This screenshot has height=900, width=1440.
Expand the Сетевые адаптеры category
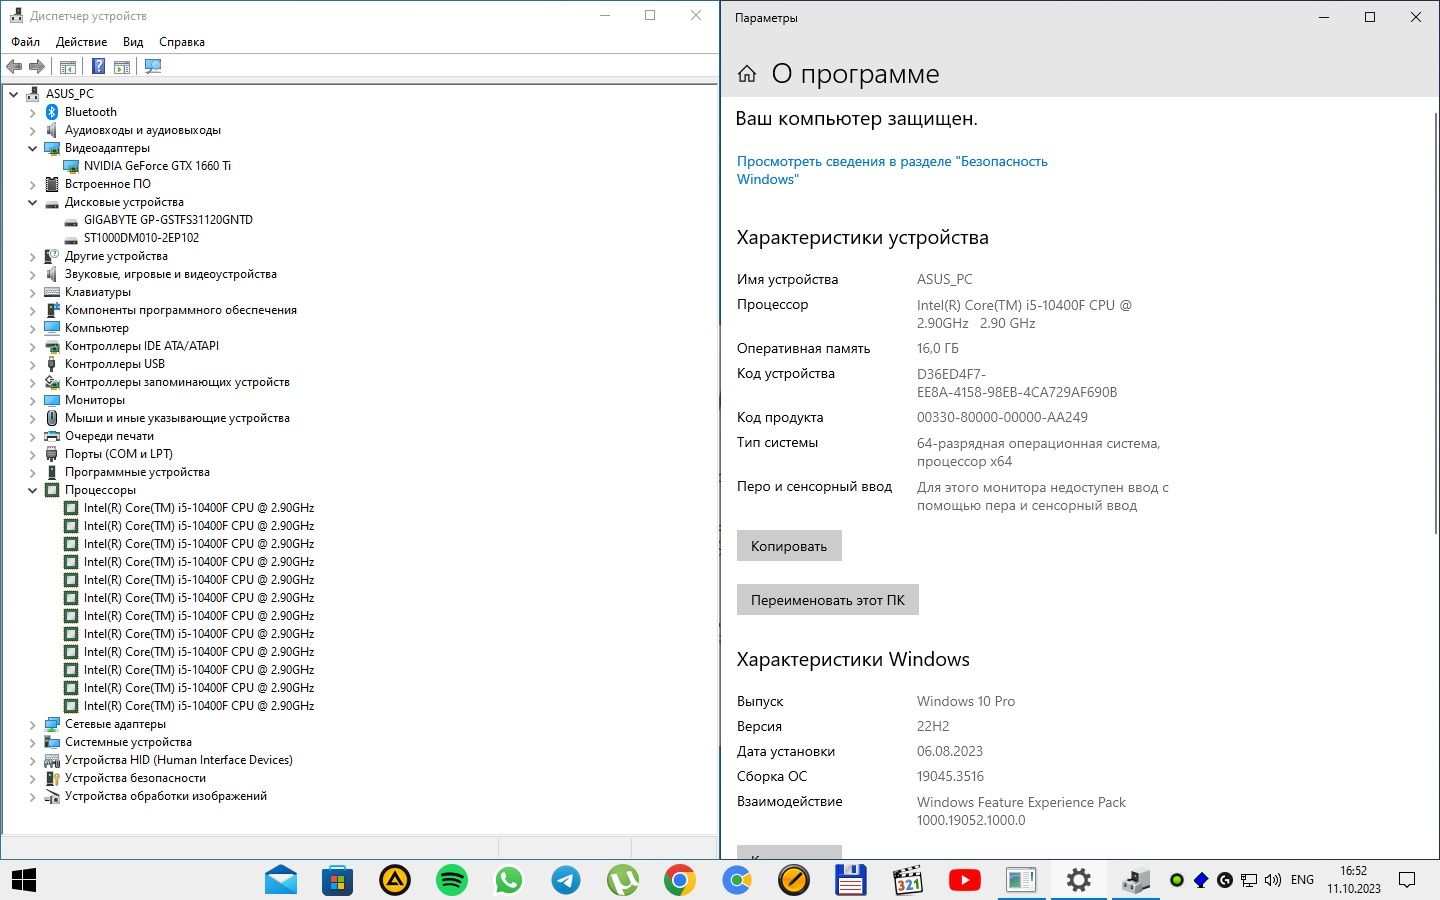pos(32,724)
